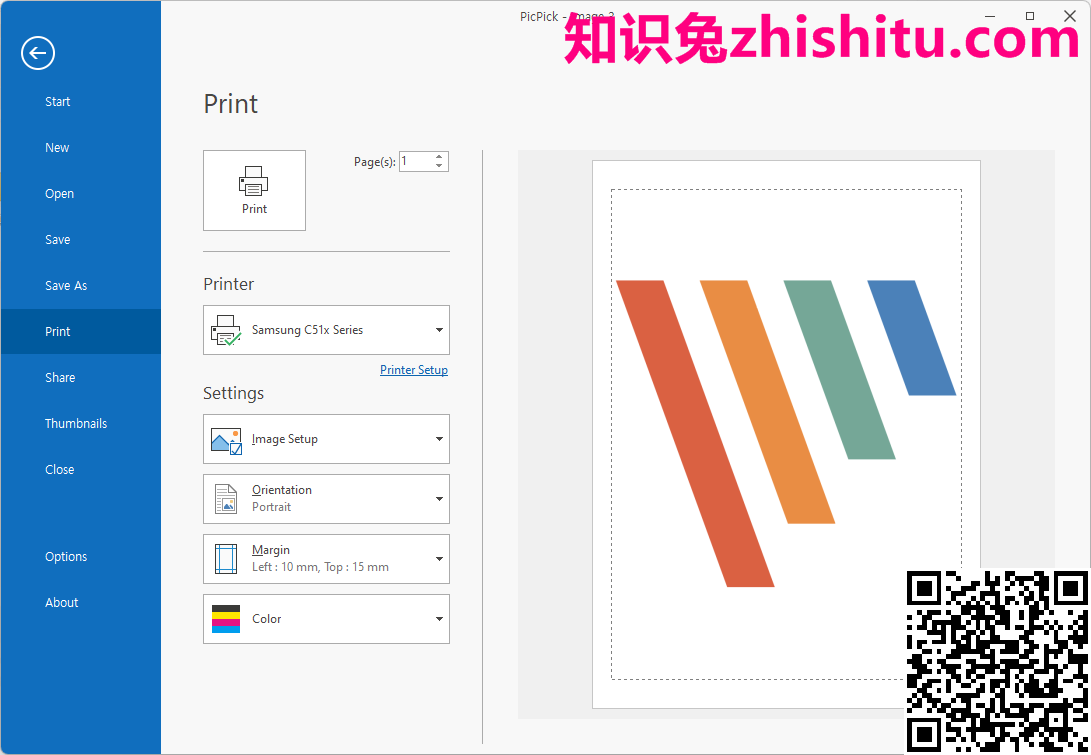Click the Samsung printer icon with checkmark

click(225, 331)
